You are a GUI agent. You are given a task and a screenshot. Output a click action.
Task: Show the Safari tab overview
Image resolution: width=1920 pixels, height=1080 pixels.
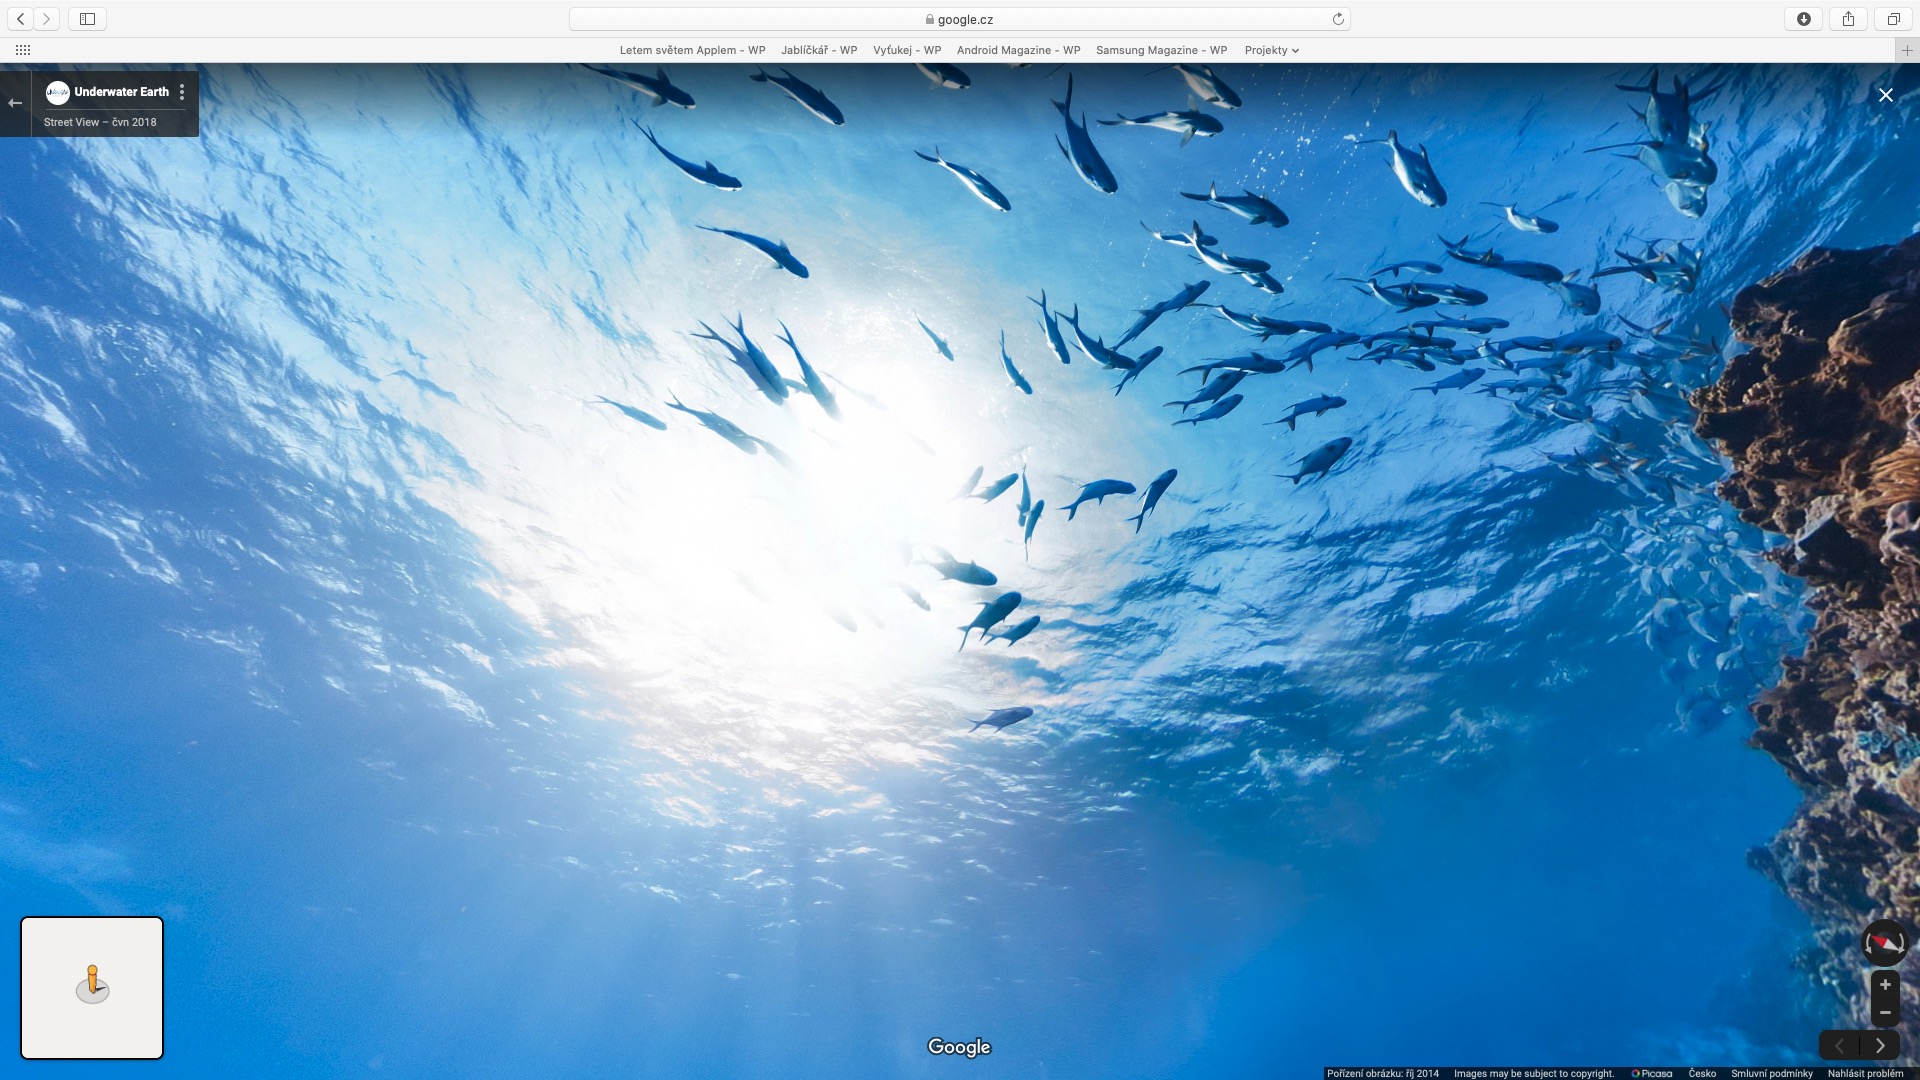click(1893, 19)
